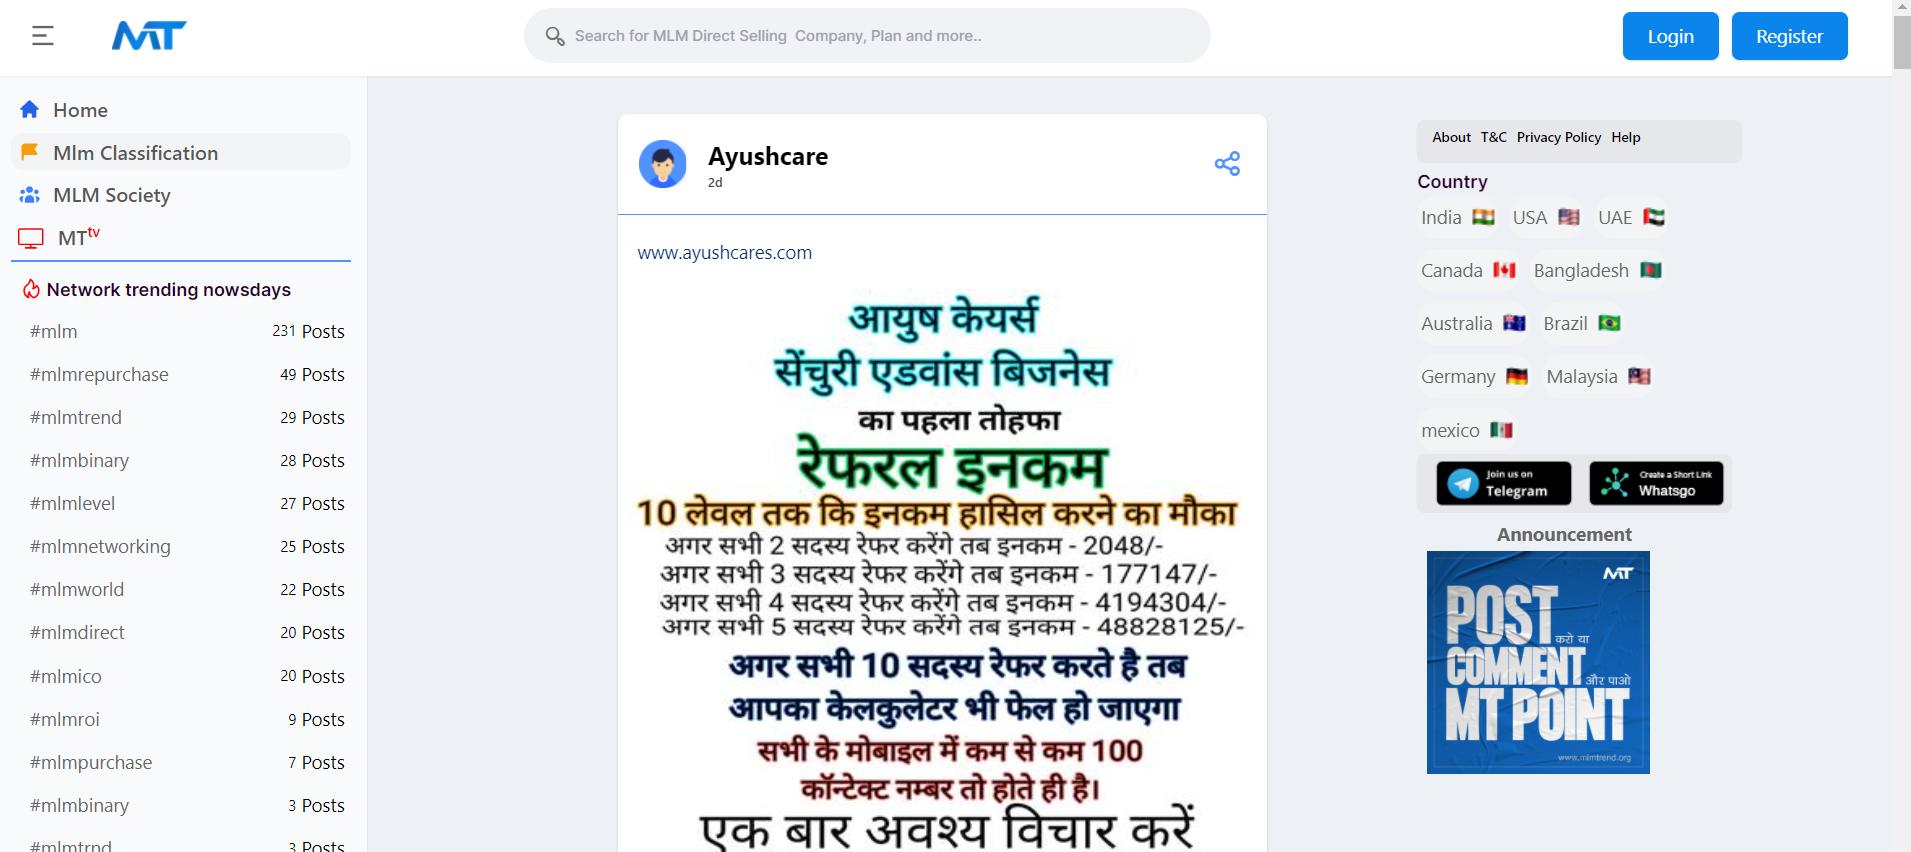Share the Ayushcare post via share icon
The width and height of the screenshot is (1911, 852).
tap(1227, 163)
